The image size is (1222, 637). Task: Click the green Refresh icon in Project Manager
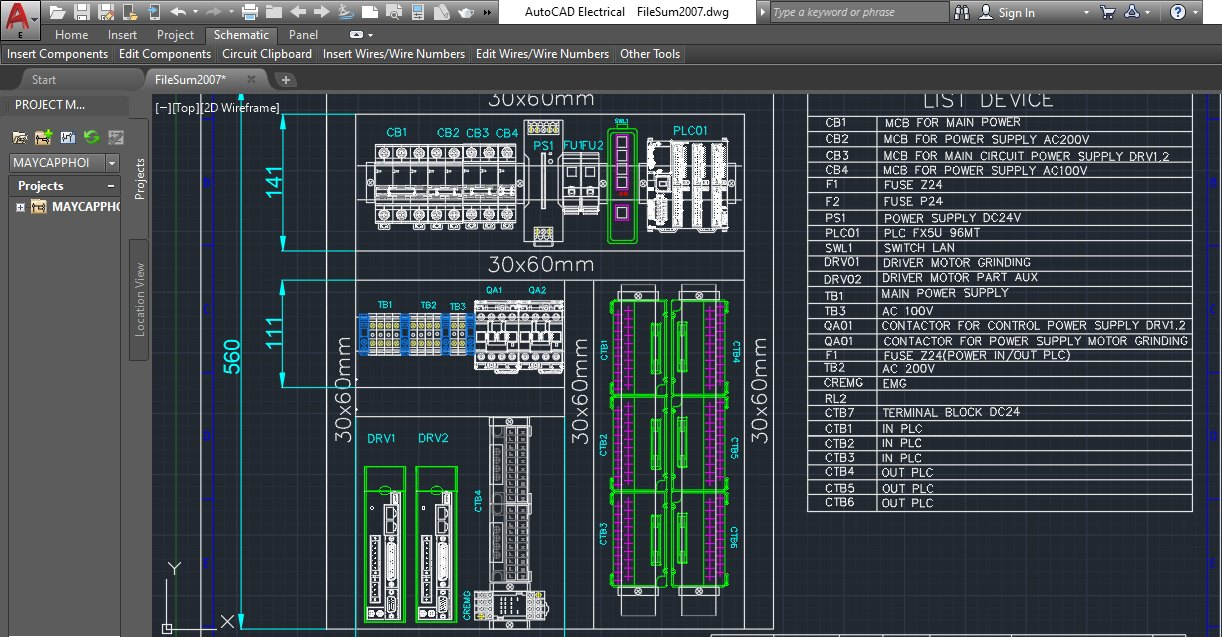tap(92, 137)
